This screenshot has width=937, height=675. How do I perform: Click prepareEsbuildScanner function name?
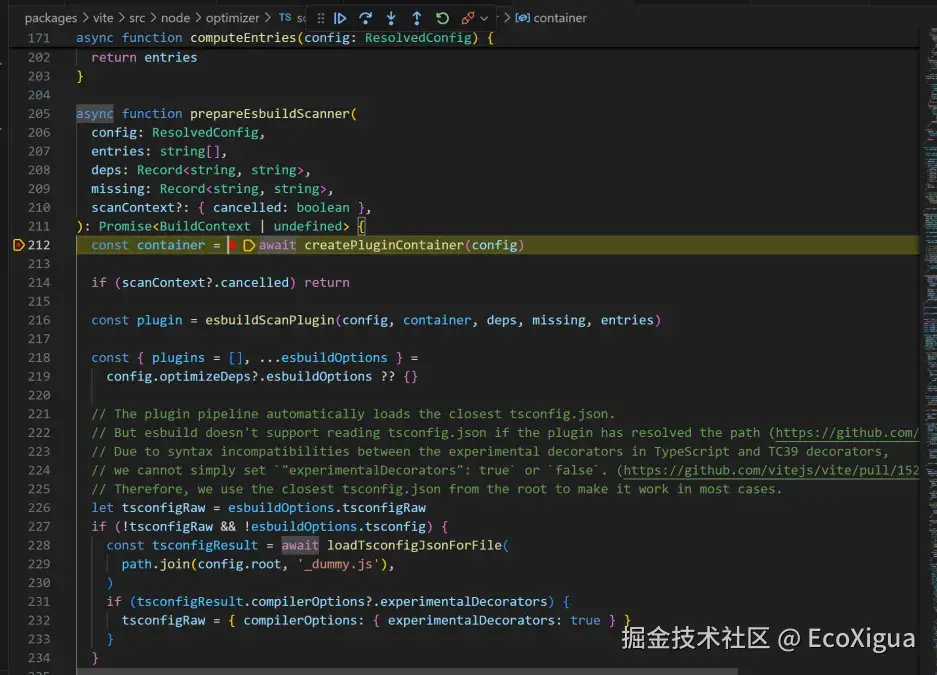(270, 113)
